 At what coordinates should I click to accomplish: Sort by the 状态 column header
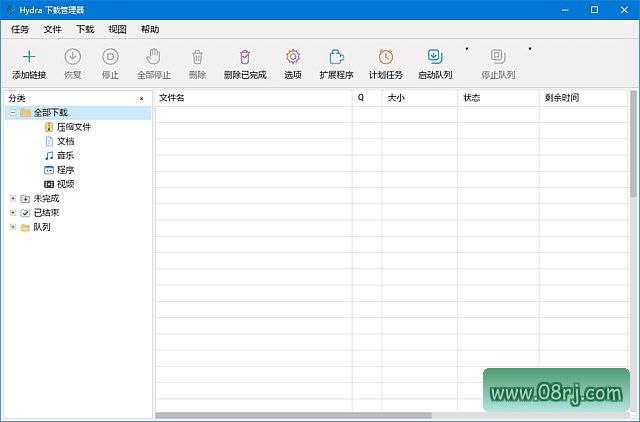pyautogui.click(x=498, y=98)
